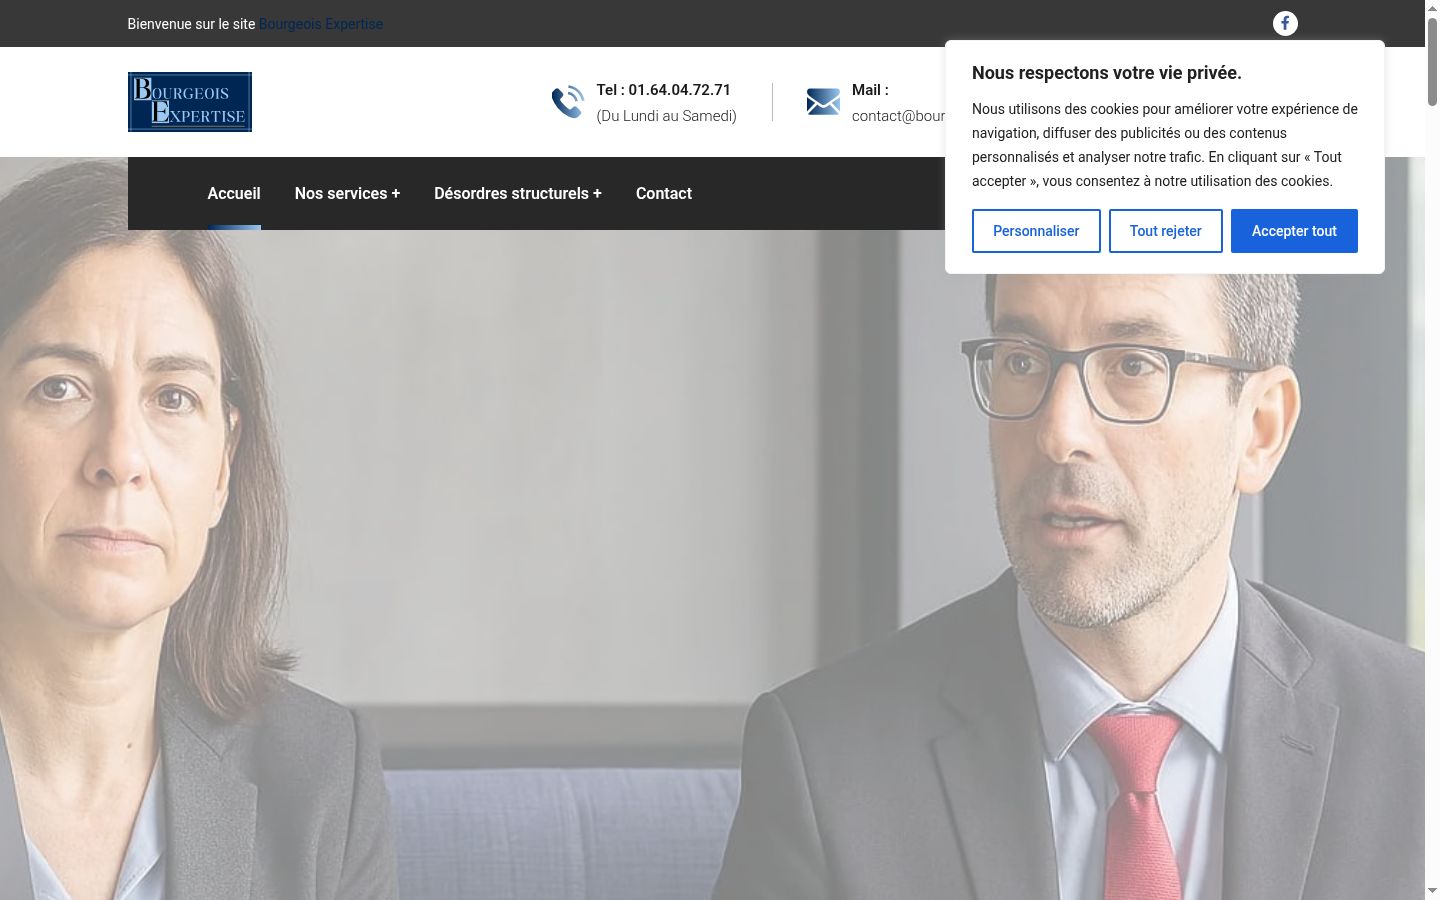Click the scrollbar up arrow
The width and height of the screenshot is (1440, 900).
(x=1432, y=7)
